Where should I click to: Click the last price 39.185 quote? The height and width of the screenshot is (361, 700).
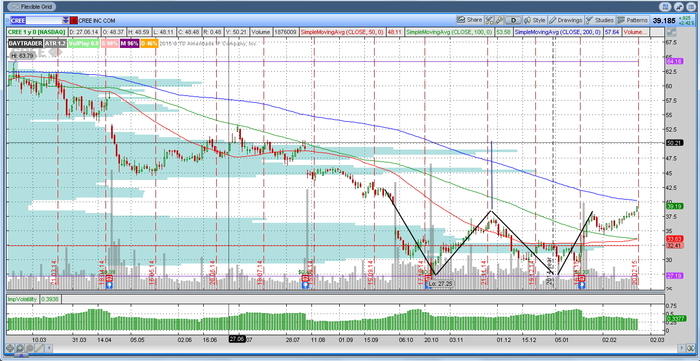664,21
